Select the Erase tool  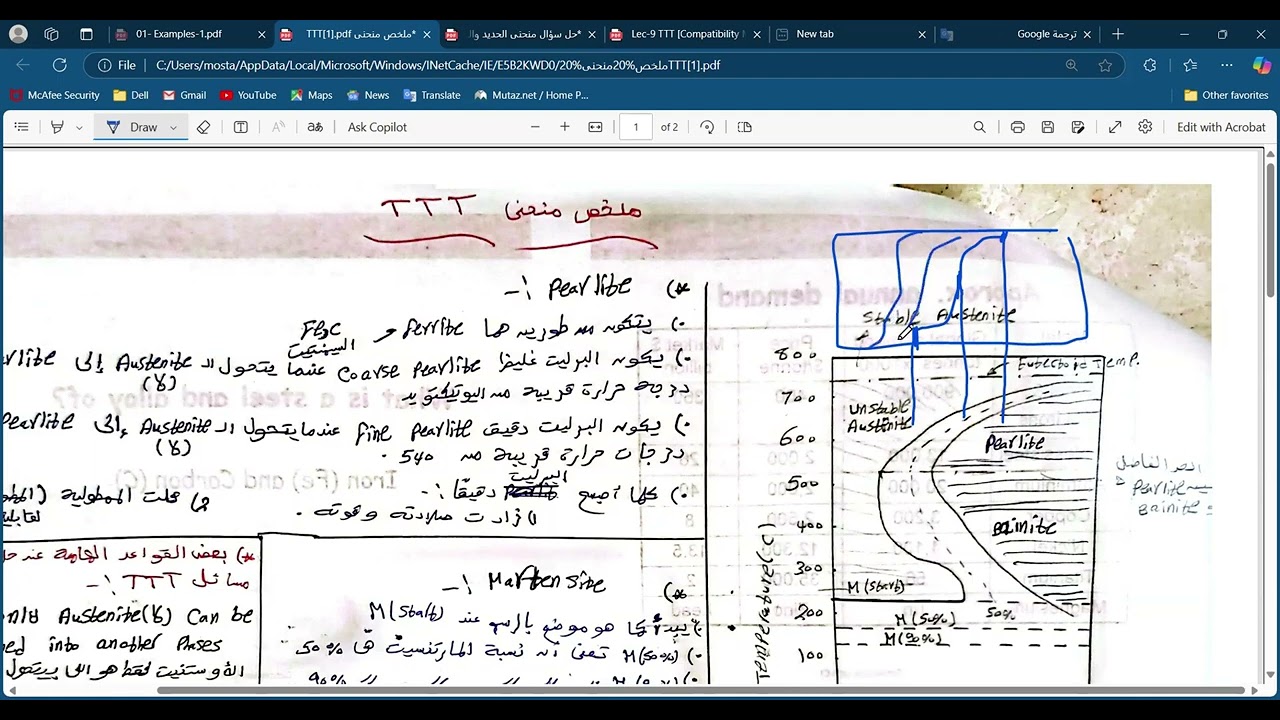[x=203, y=127]
